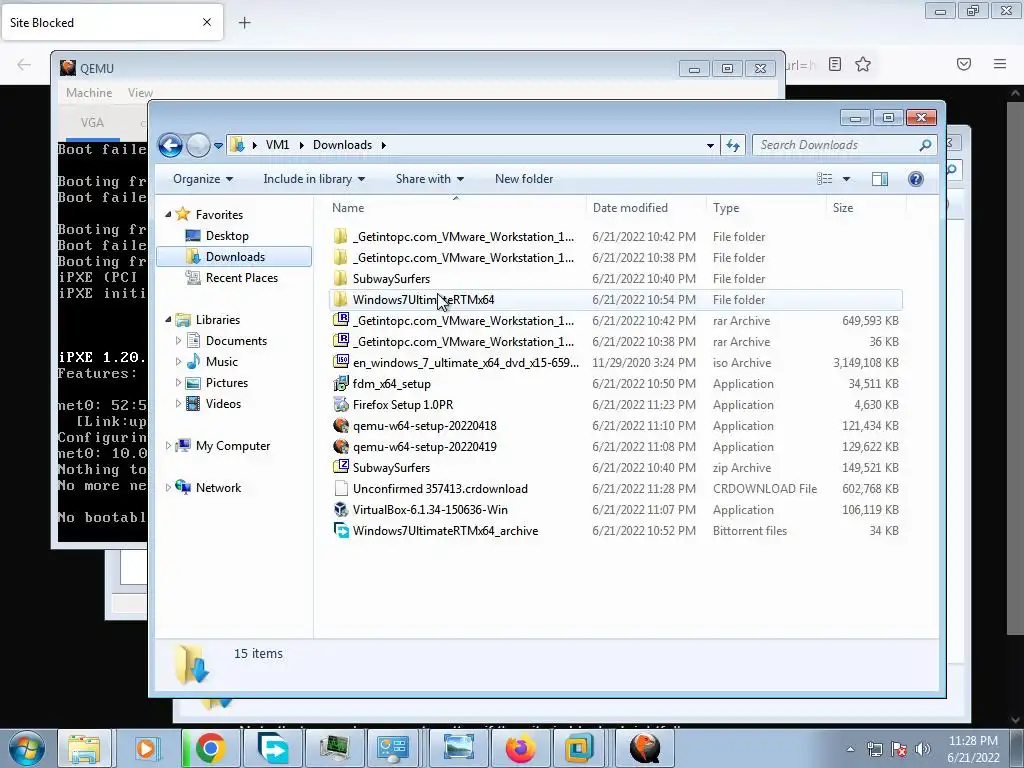Open the address bar history dropdown
The image size is (1024, 768).
pos(711,146)
